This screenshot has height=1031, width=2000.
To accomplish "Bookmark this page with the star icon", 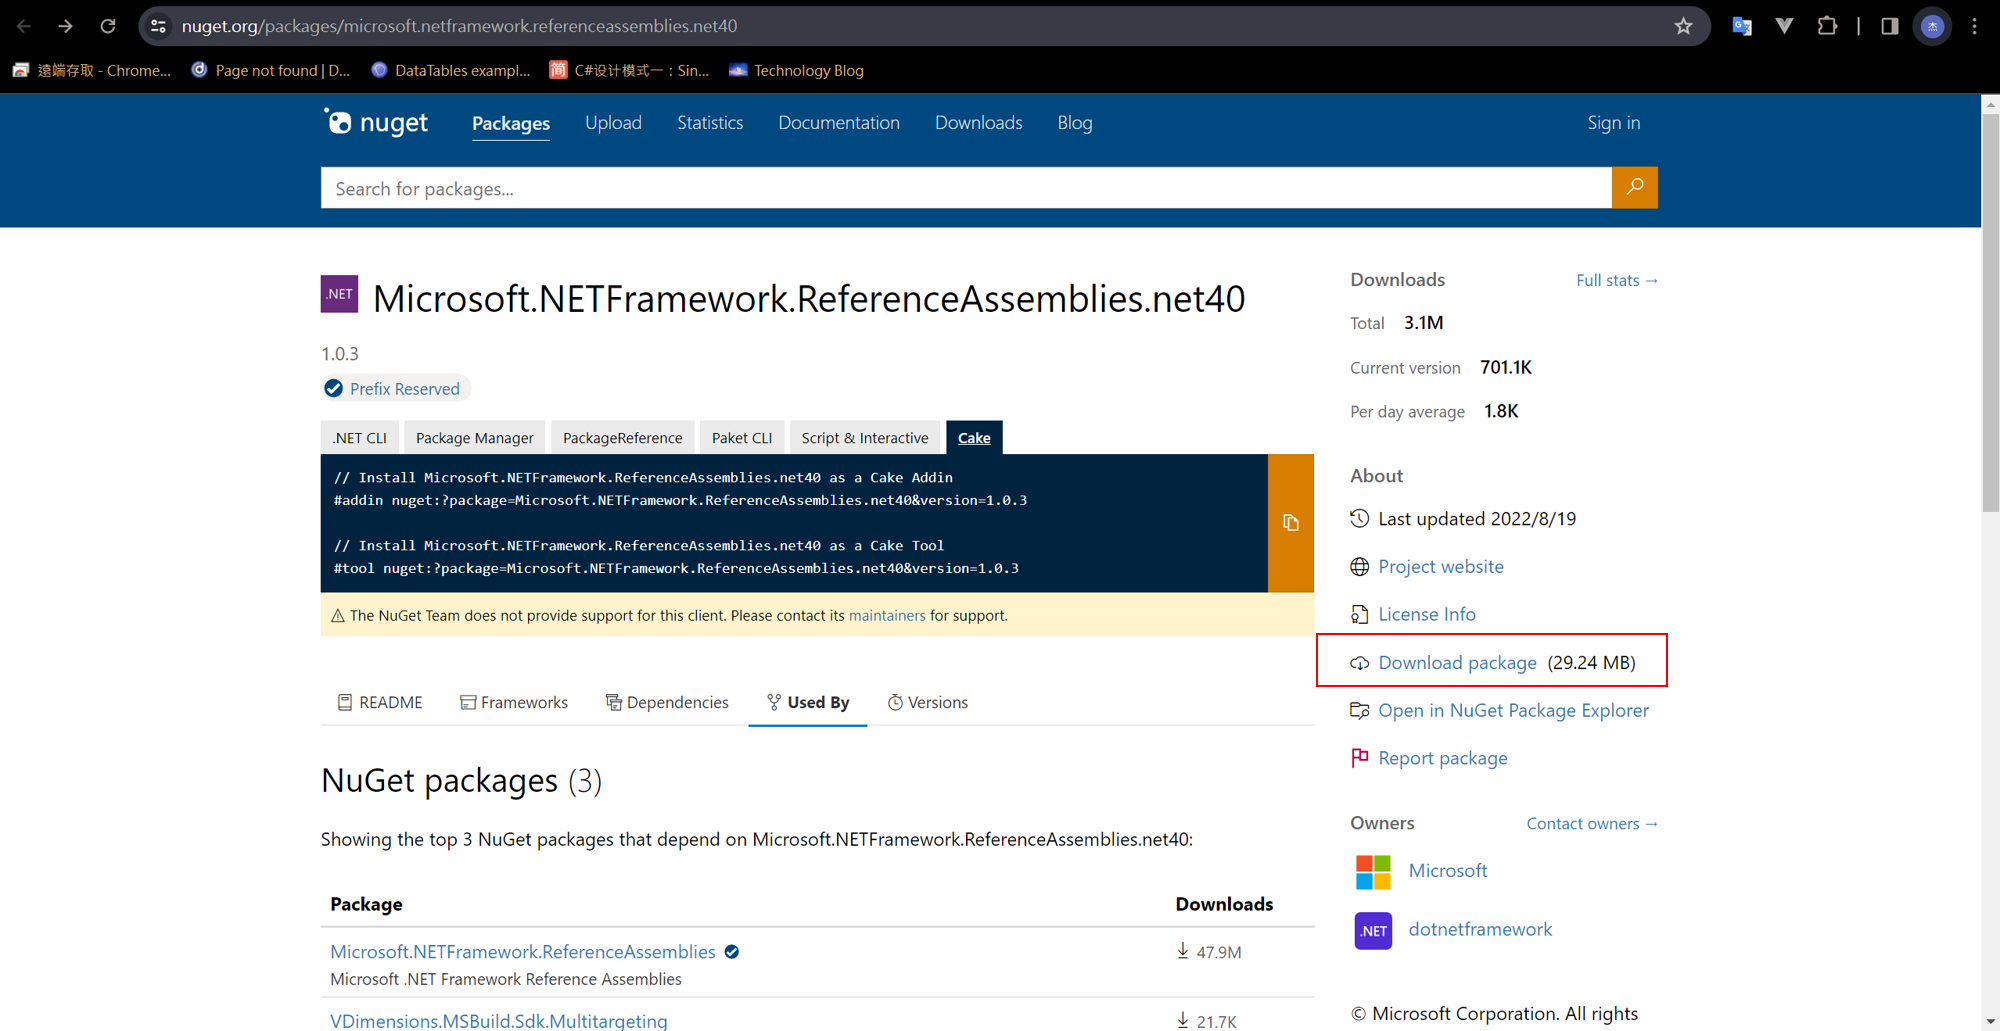I will [1683, 26].
